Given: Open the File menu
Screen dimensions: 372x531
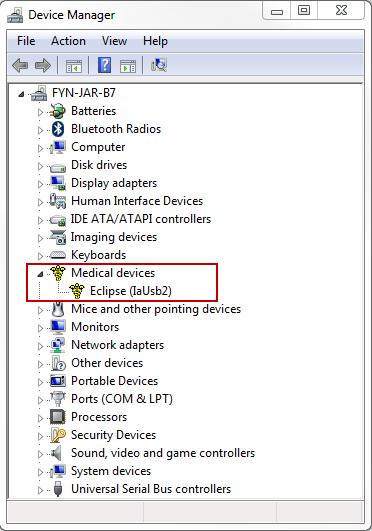Looking at the screenshot, I should 26,41.
